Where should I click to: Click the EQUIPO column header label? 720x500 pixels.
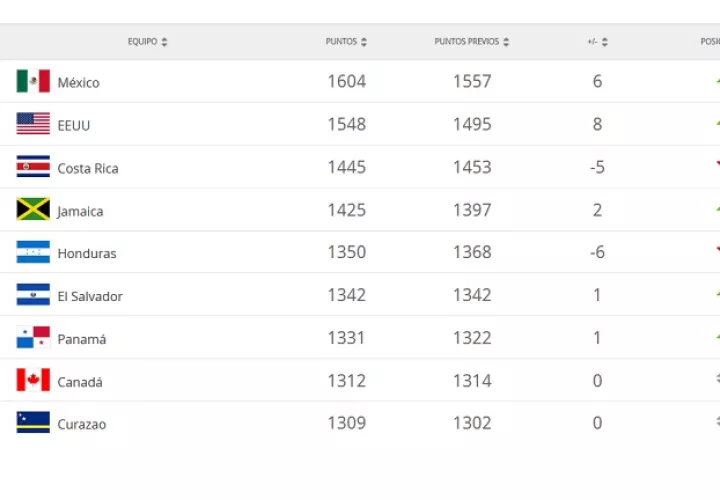pos(142,42)
